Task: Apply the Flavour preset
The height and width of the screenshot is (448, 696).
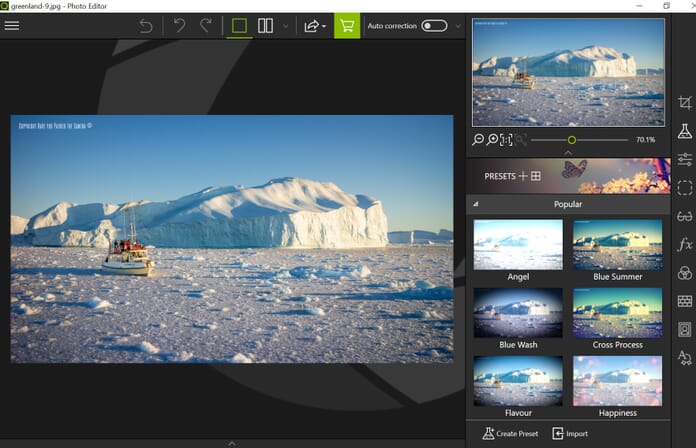Action: tap(518, 387)
